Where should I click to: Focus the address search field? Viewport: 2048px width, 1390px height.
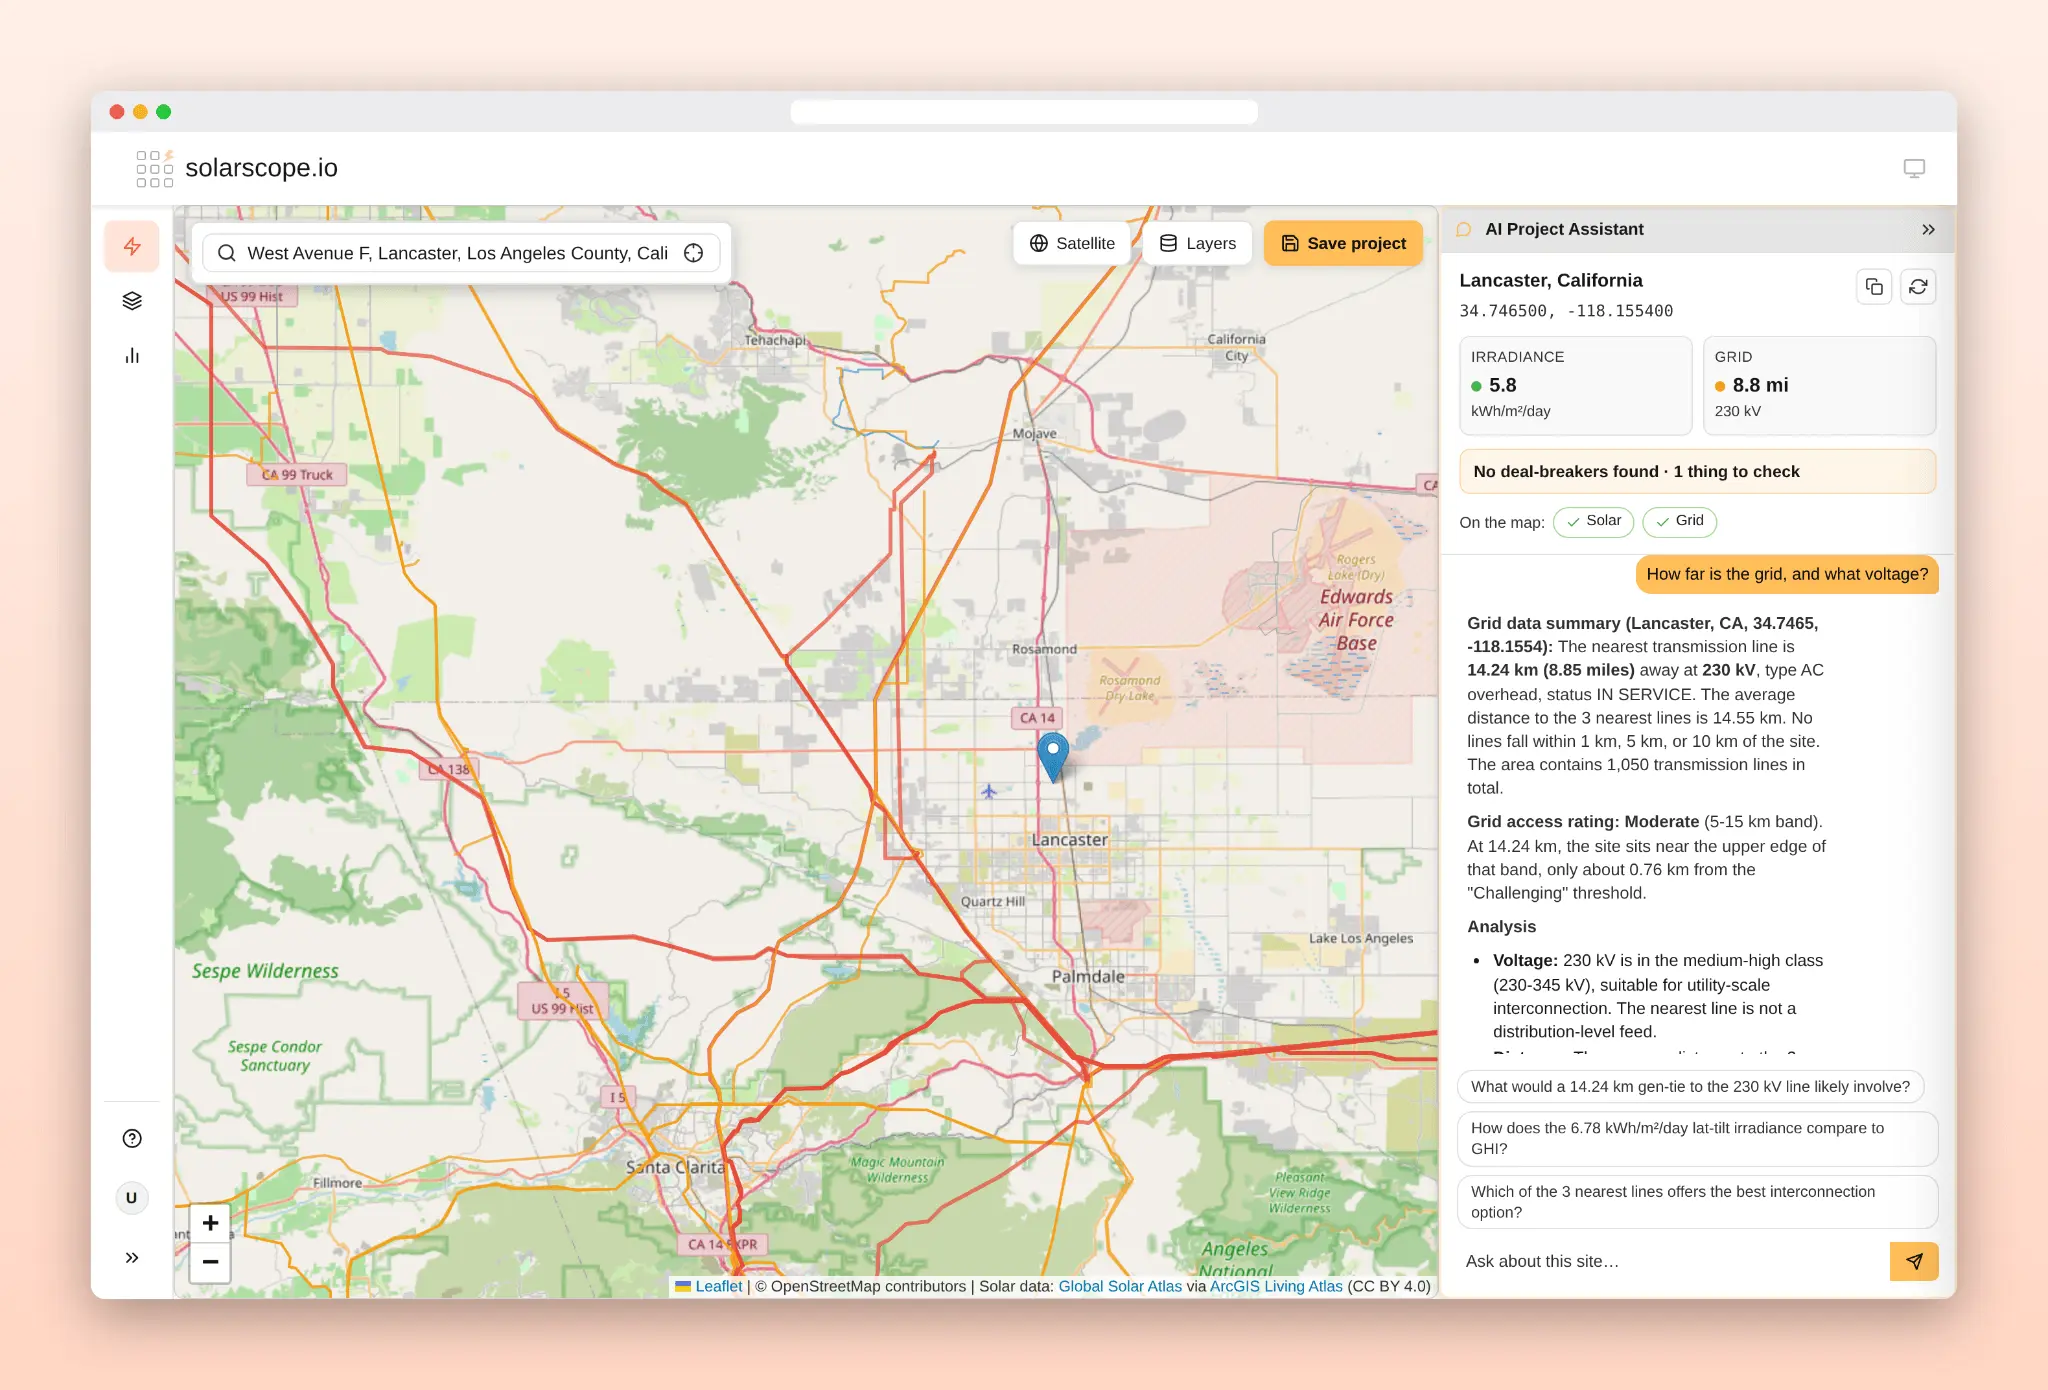pyautogui.click(x=460, y=253)
